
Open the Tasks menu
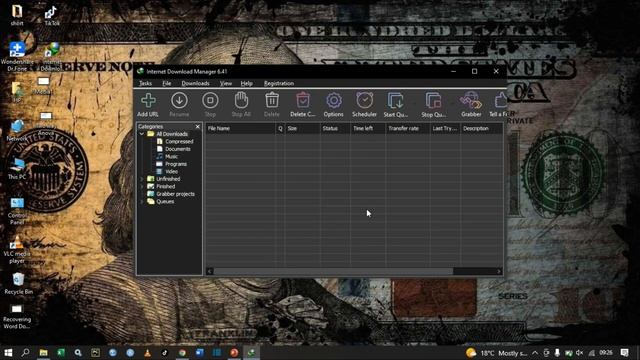point(145,83)
